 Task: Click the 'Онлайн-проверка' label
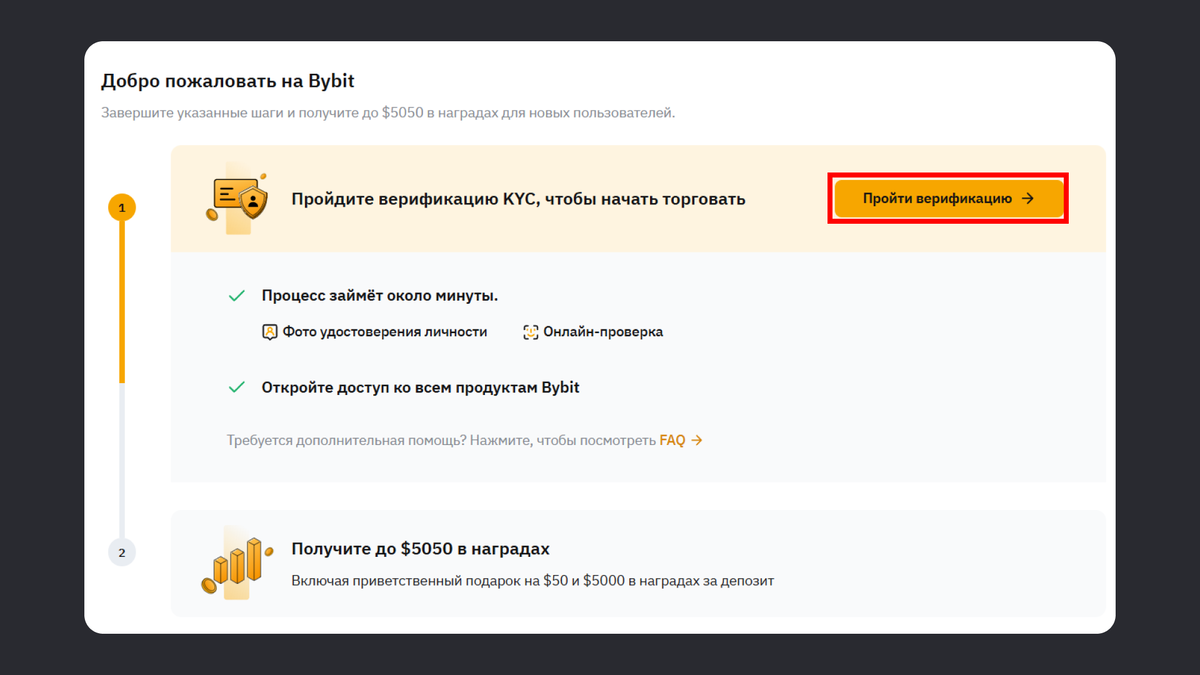click(x=603, y=332)
